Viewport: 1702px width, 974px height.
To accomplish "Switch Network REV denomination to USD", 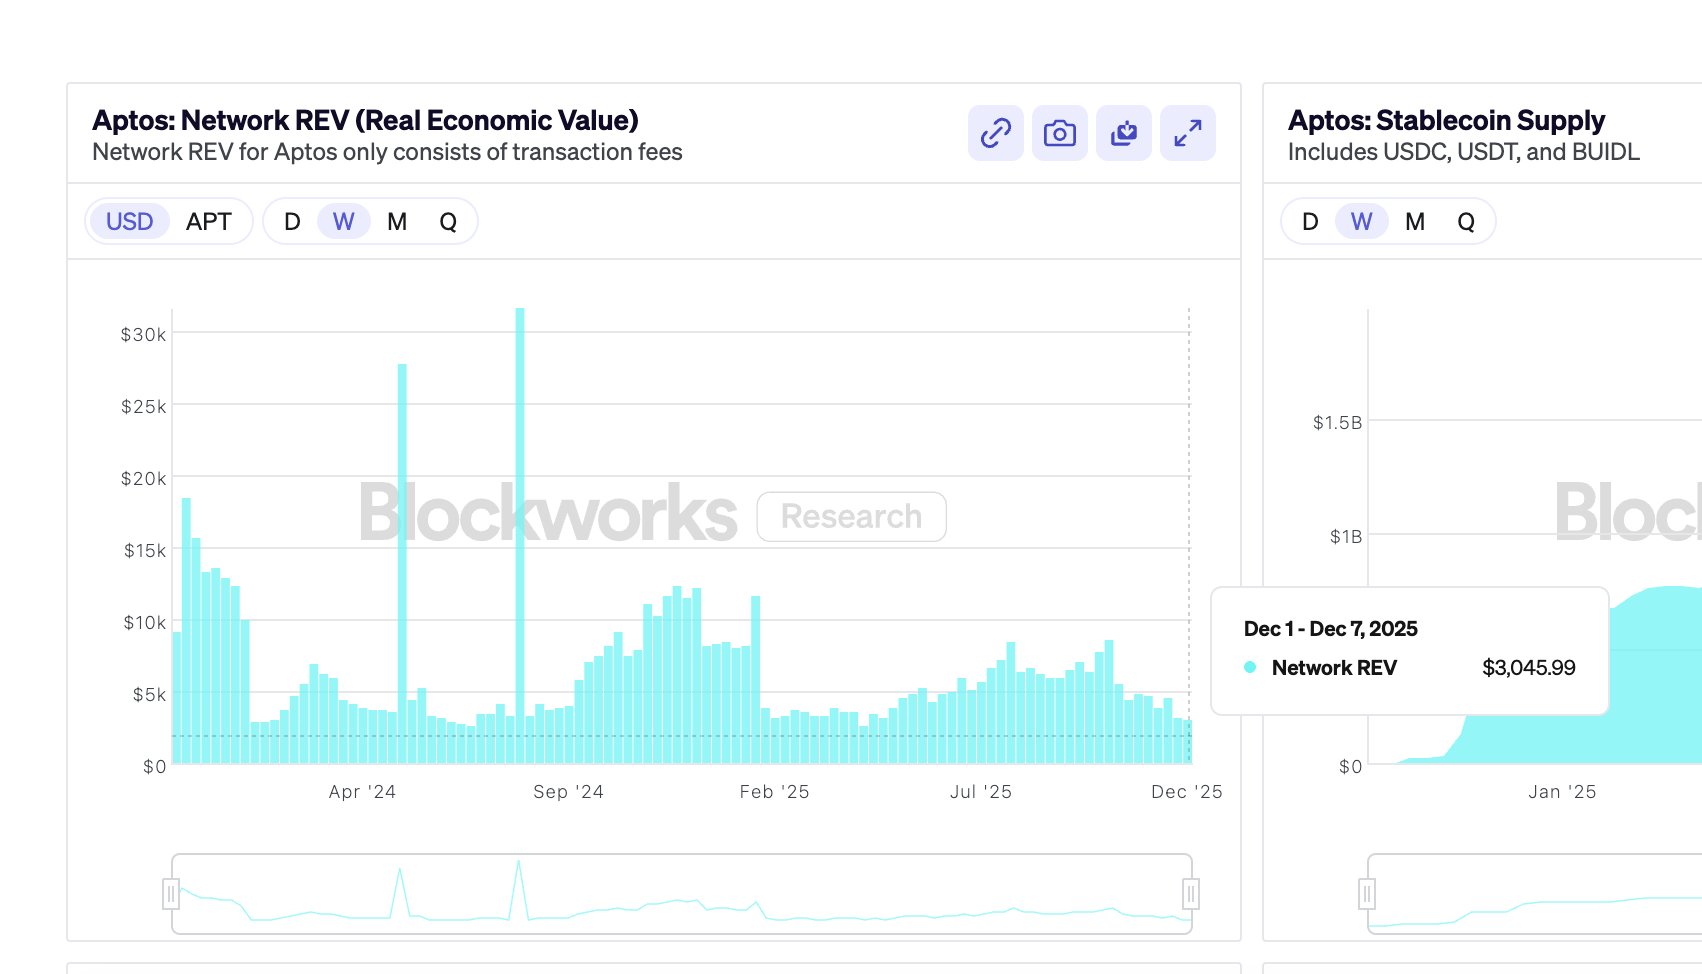I will pyautogui.click(x=130, y=222).
